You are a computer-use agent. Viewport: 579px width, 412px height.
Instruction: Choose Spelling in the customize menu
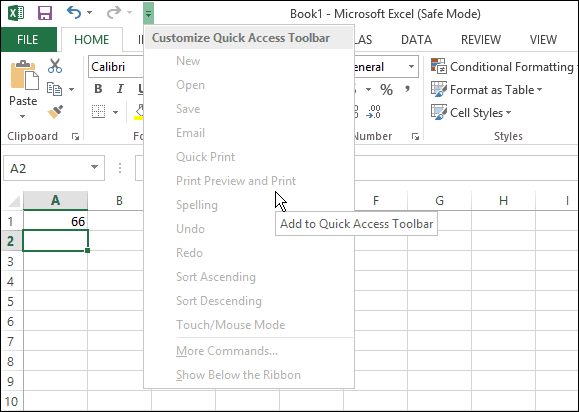coord(249,205)
